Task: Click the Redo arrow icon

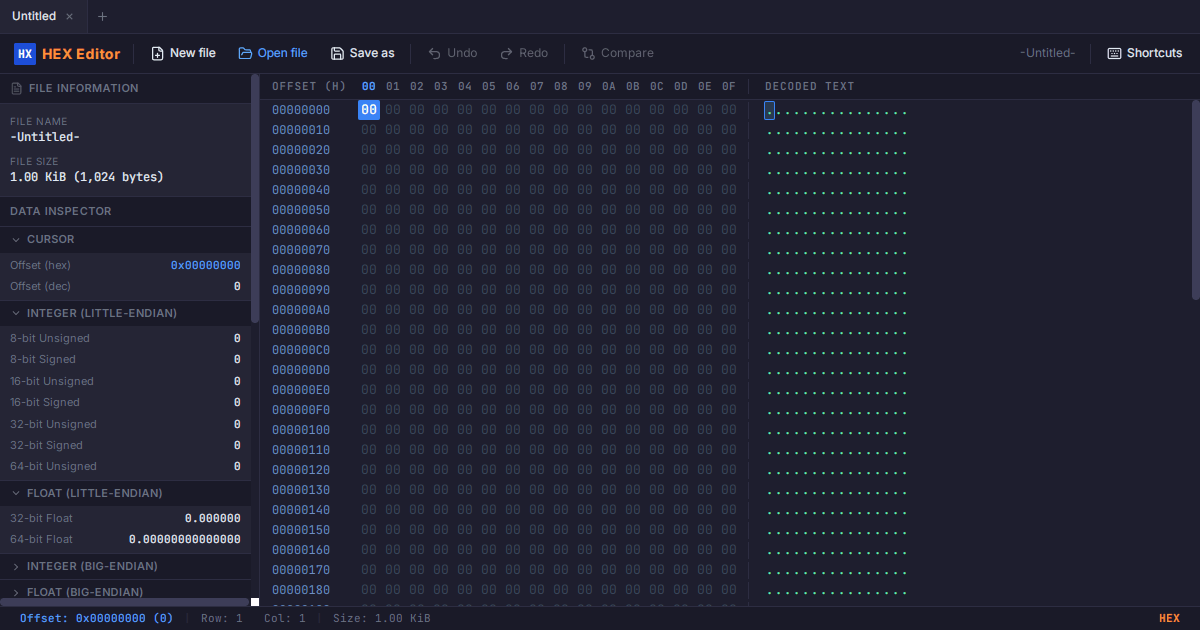Action: [506, 53]
